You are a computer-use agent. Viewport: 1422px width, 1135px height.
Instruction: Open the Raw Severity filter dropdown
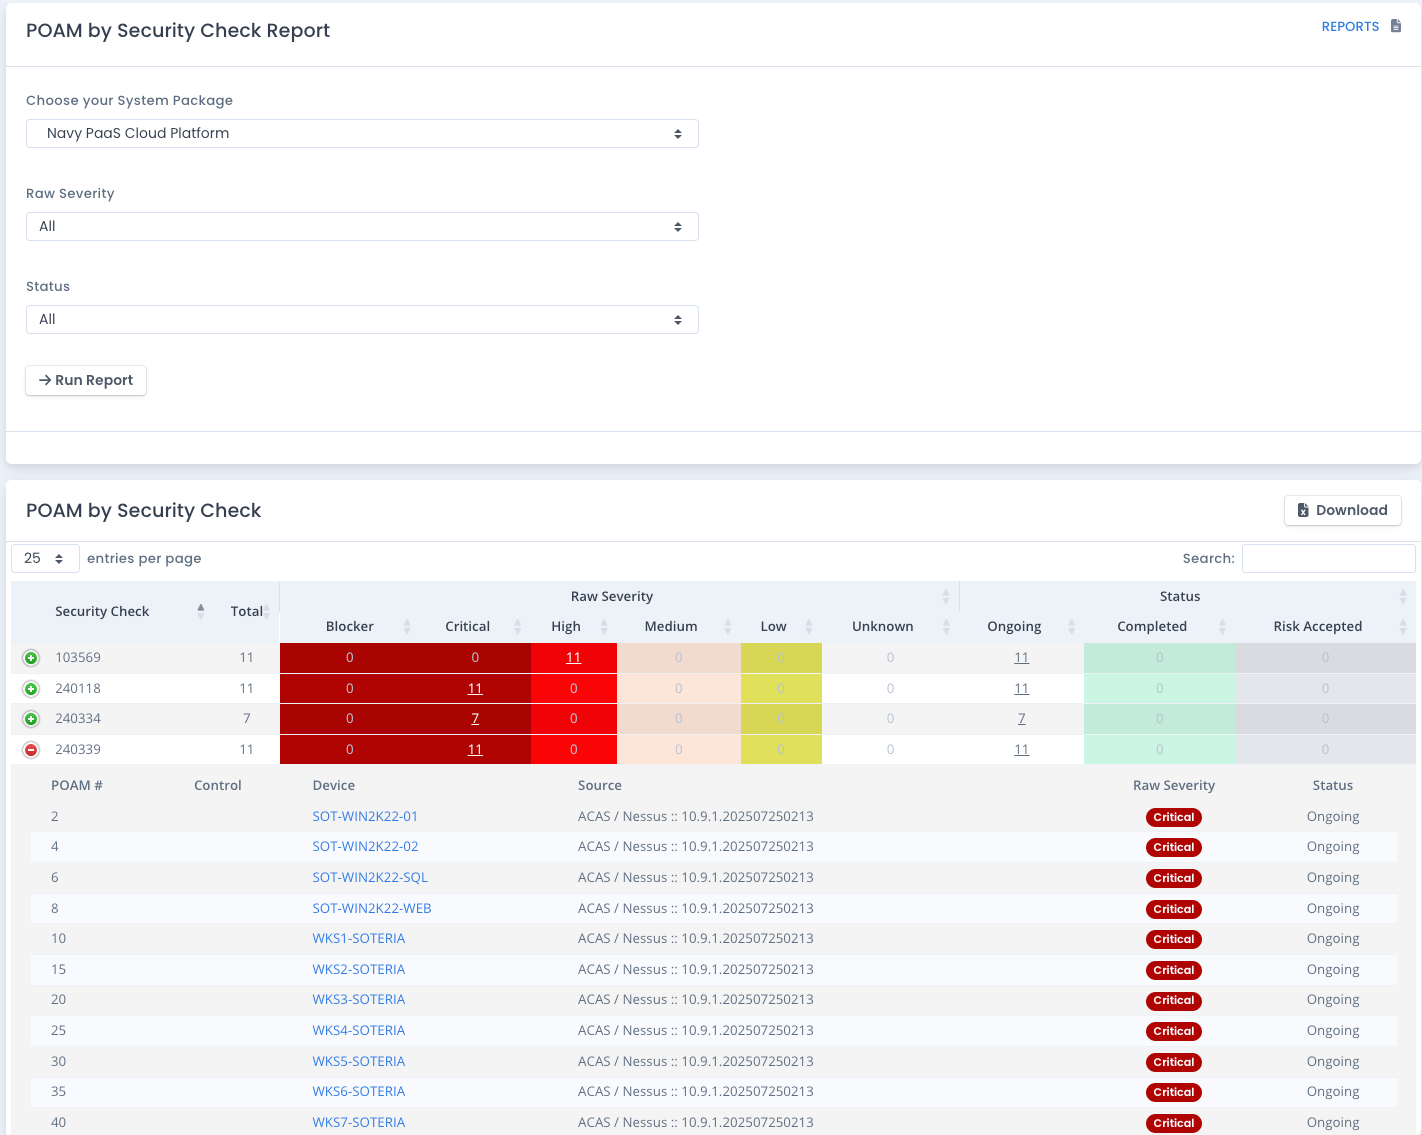pyautogui.click(x=362, y=226)
